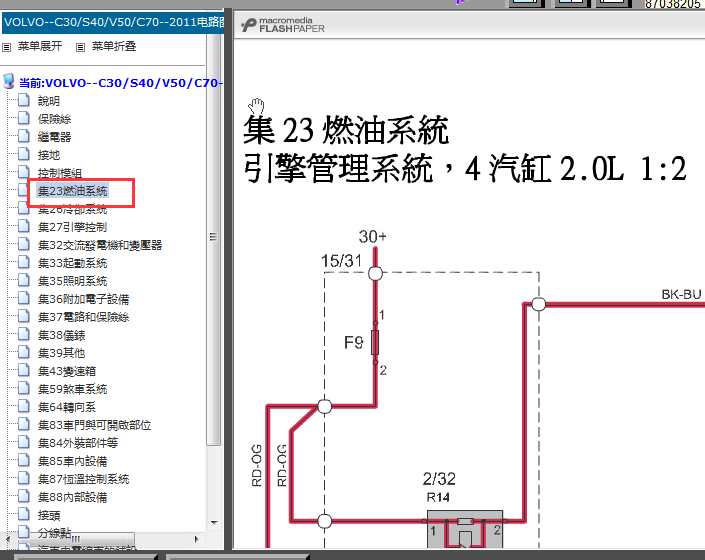Click the sidebar scroll-right arrow
705x560 pixels.
coord(196,539)
